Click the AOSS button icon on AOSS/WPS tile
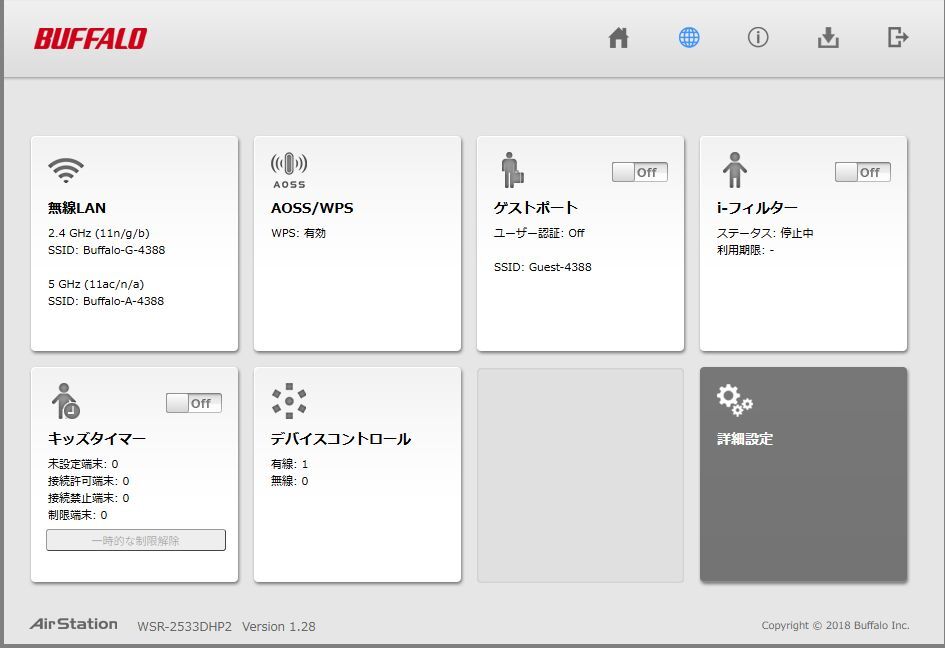This screenshot has height=648, width=945. [x=289, y=163]
